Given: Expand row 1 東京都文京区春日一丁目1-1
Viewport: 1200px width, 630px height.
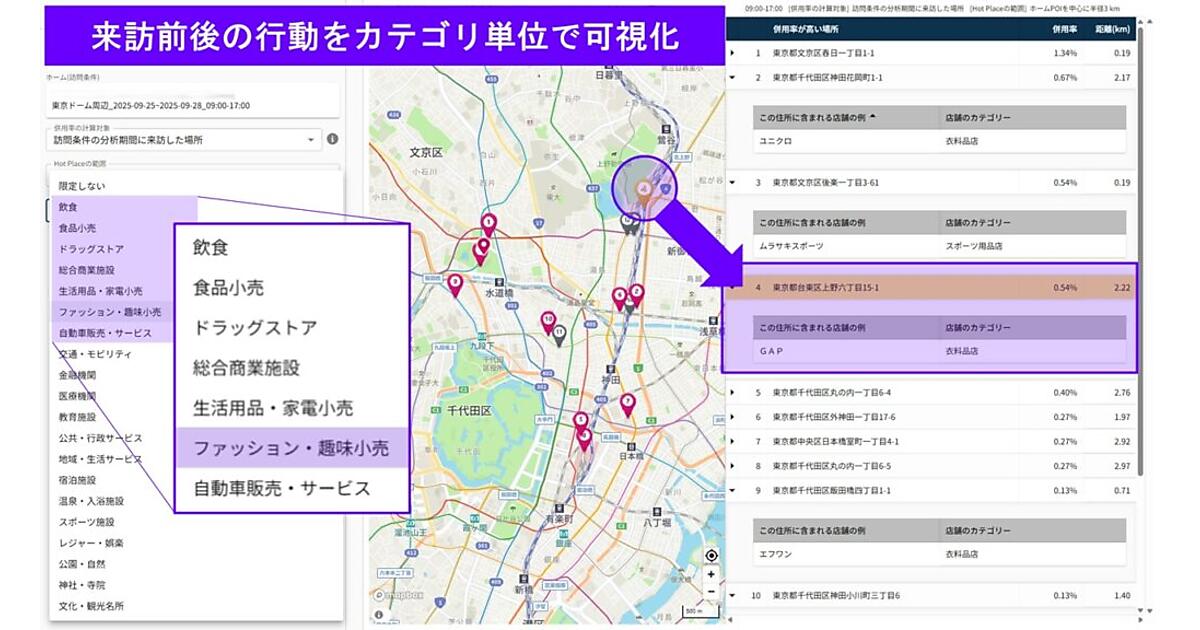Looking at the screenshot, I should pos(732,53).
